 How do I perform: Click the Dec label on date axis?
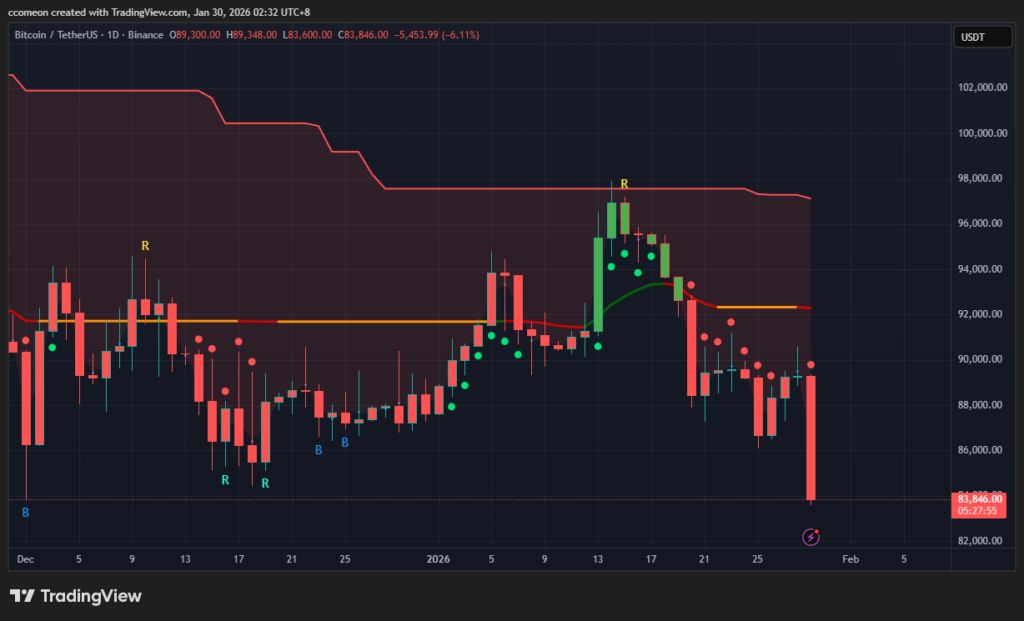[25, 559]
